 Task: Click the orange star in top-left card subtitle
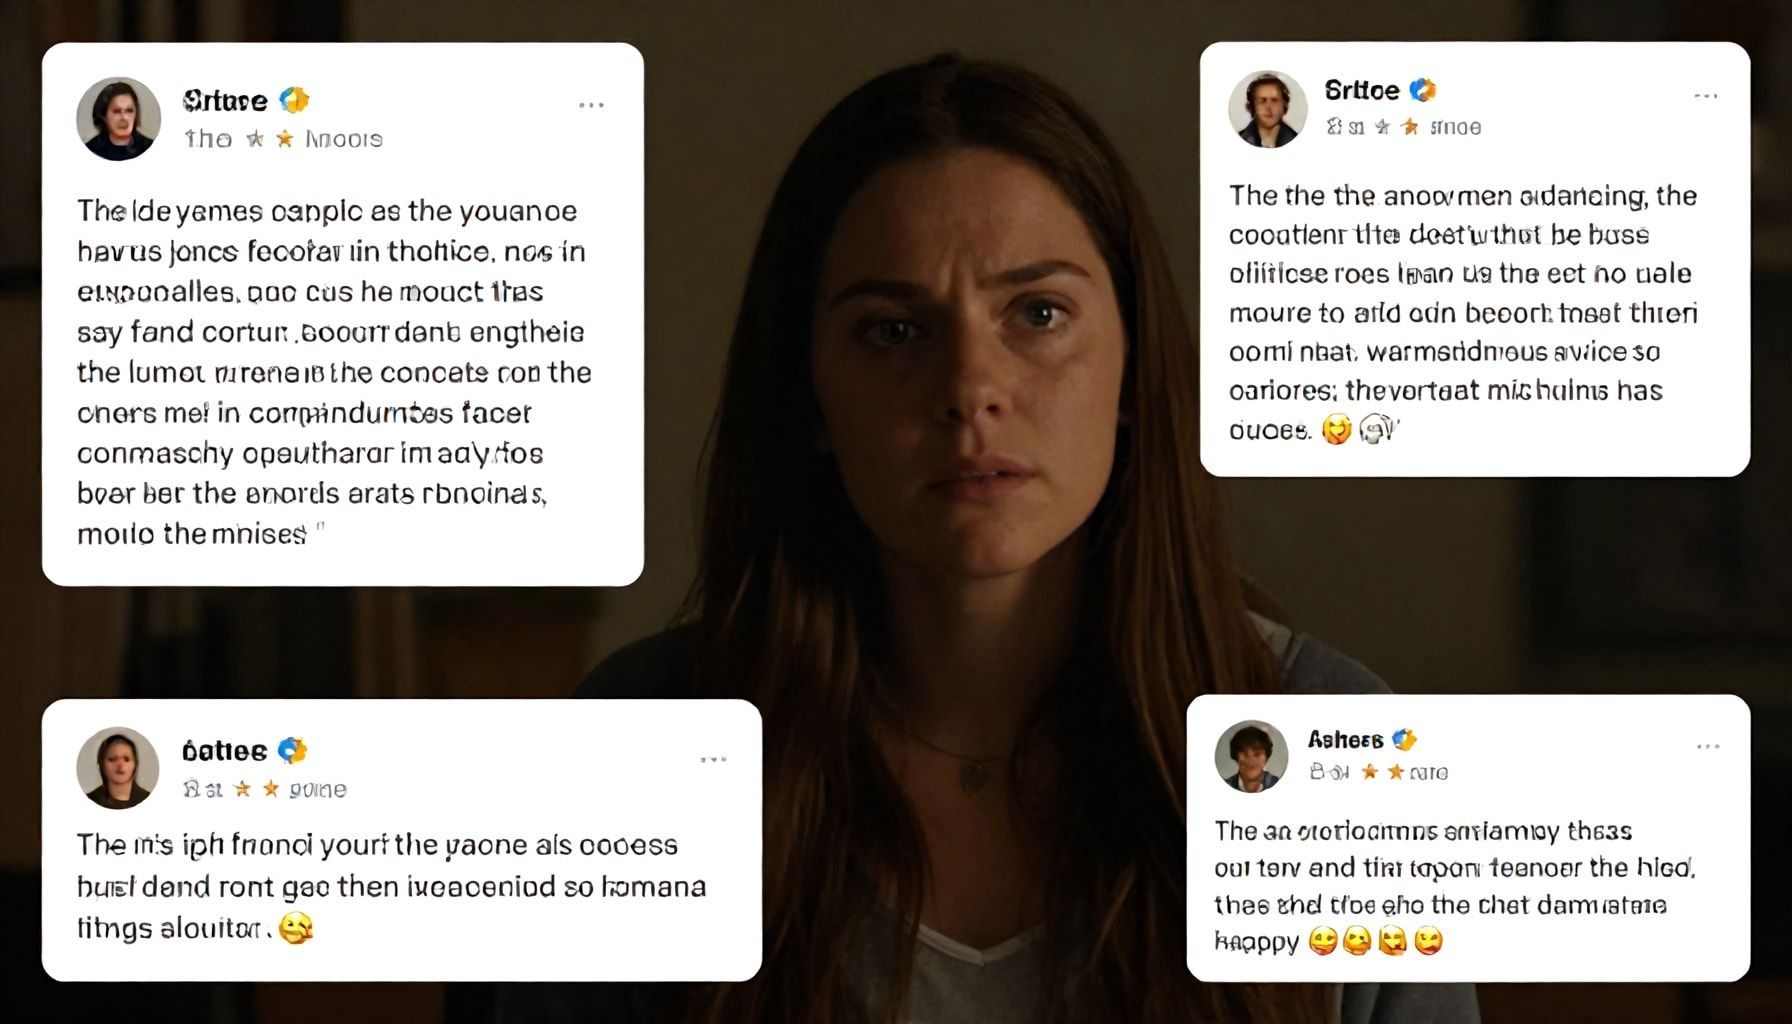[285, 139]
